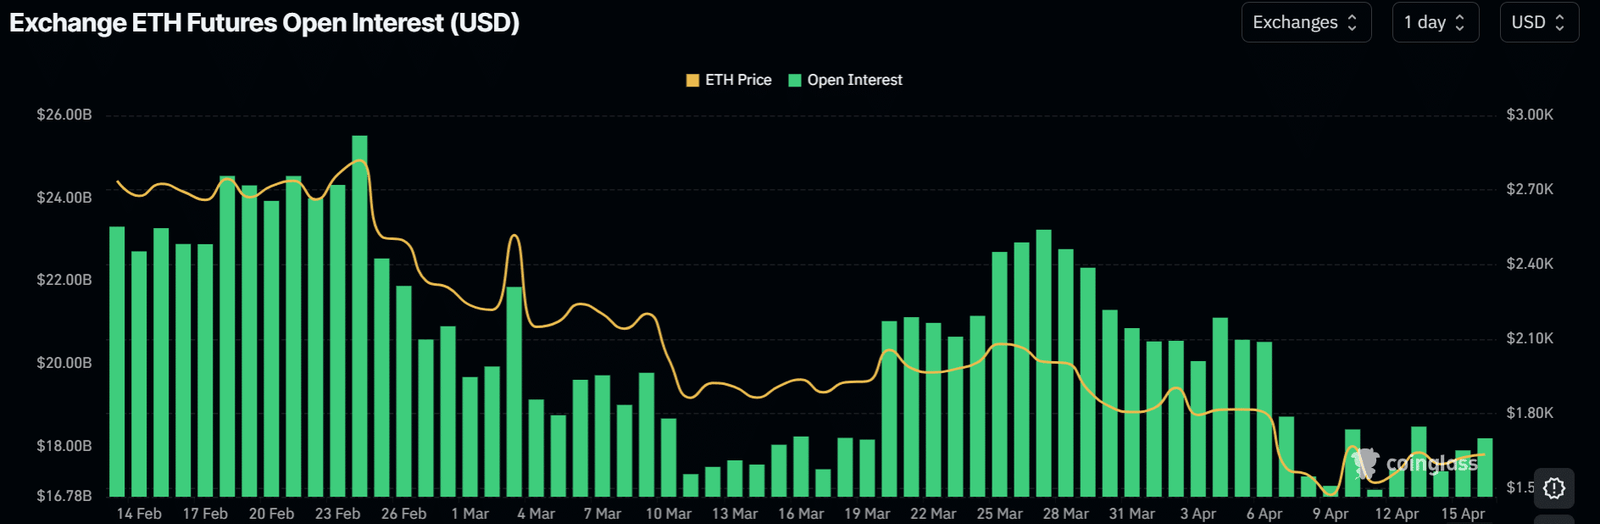This screenshot has height=524, width=1600.
Task: Click the USD selector arrows icon
Action: [x=1559, y=23]
